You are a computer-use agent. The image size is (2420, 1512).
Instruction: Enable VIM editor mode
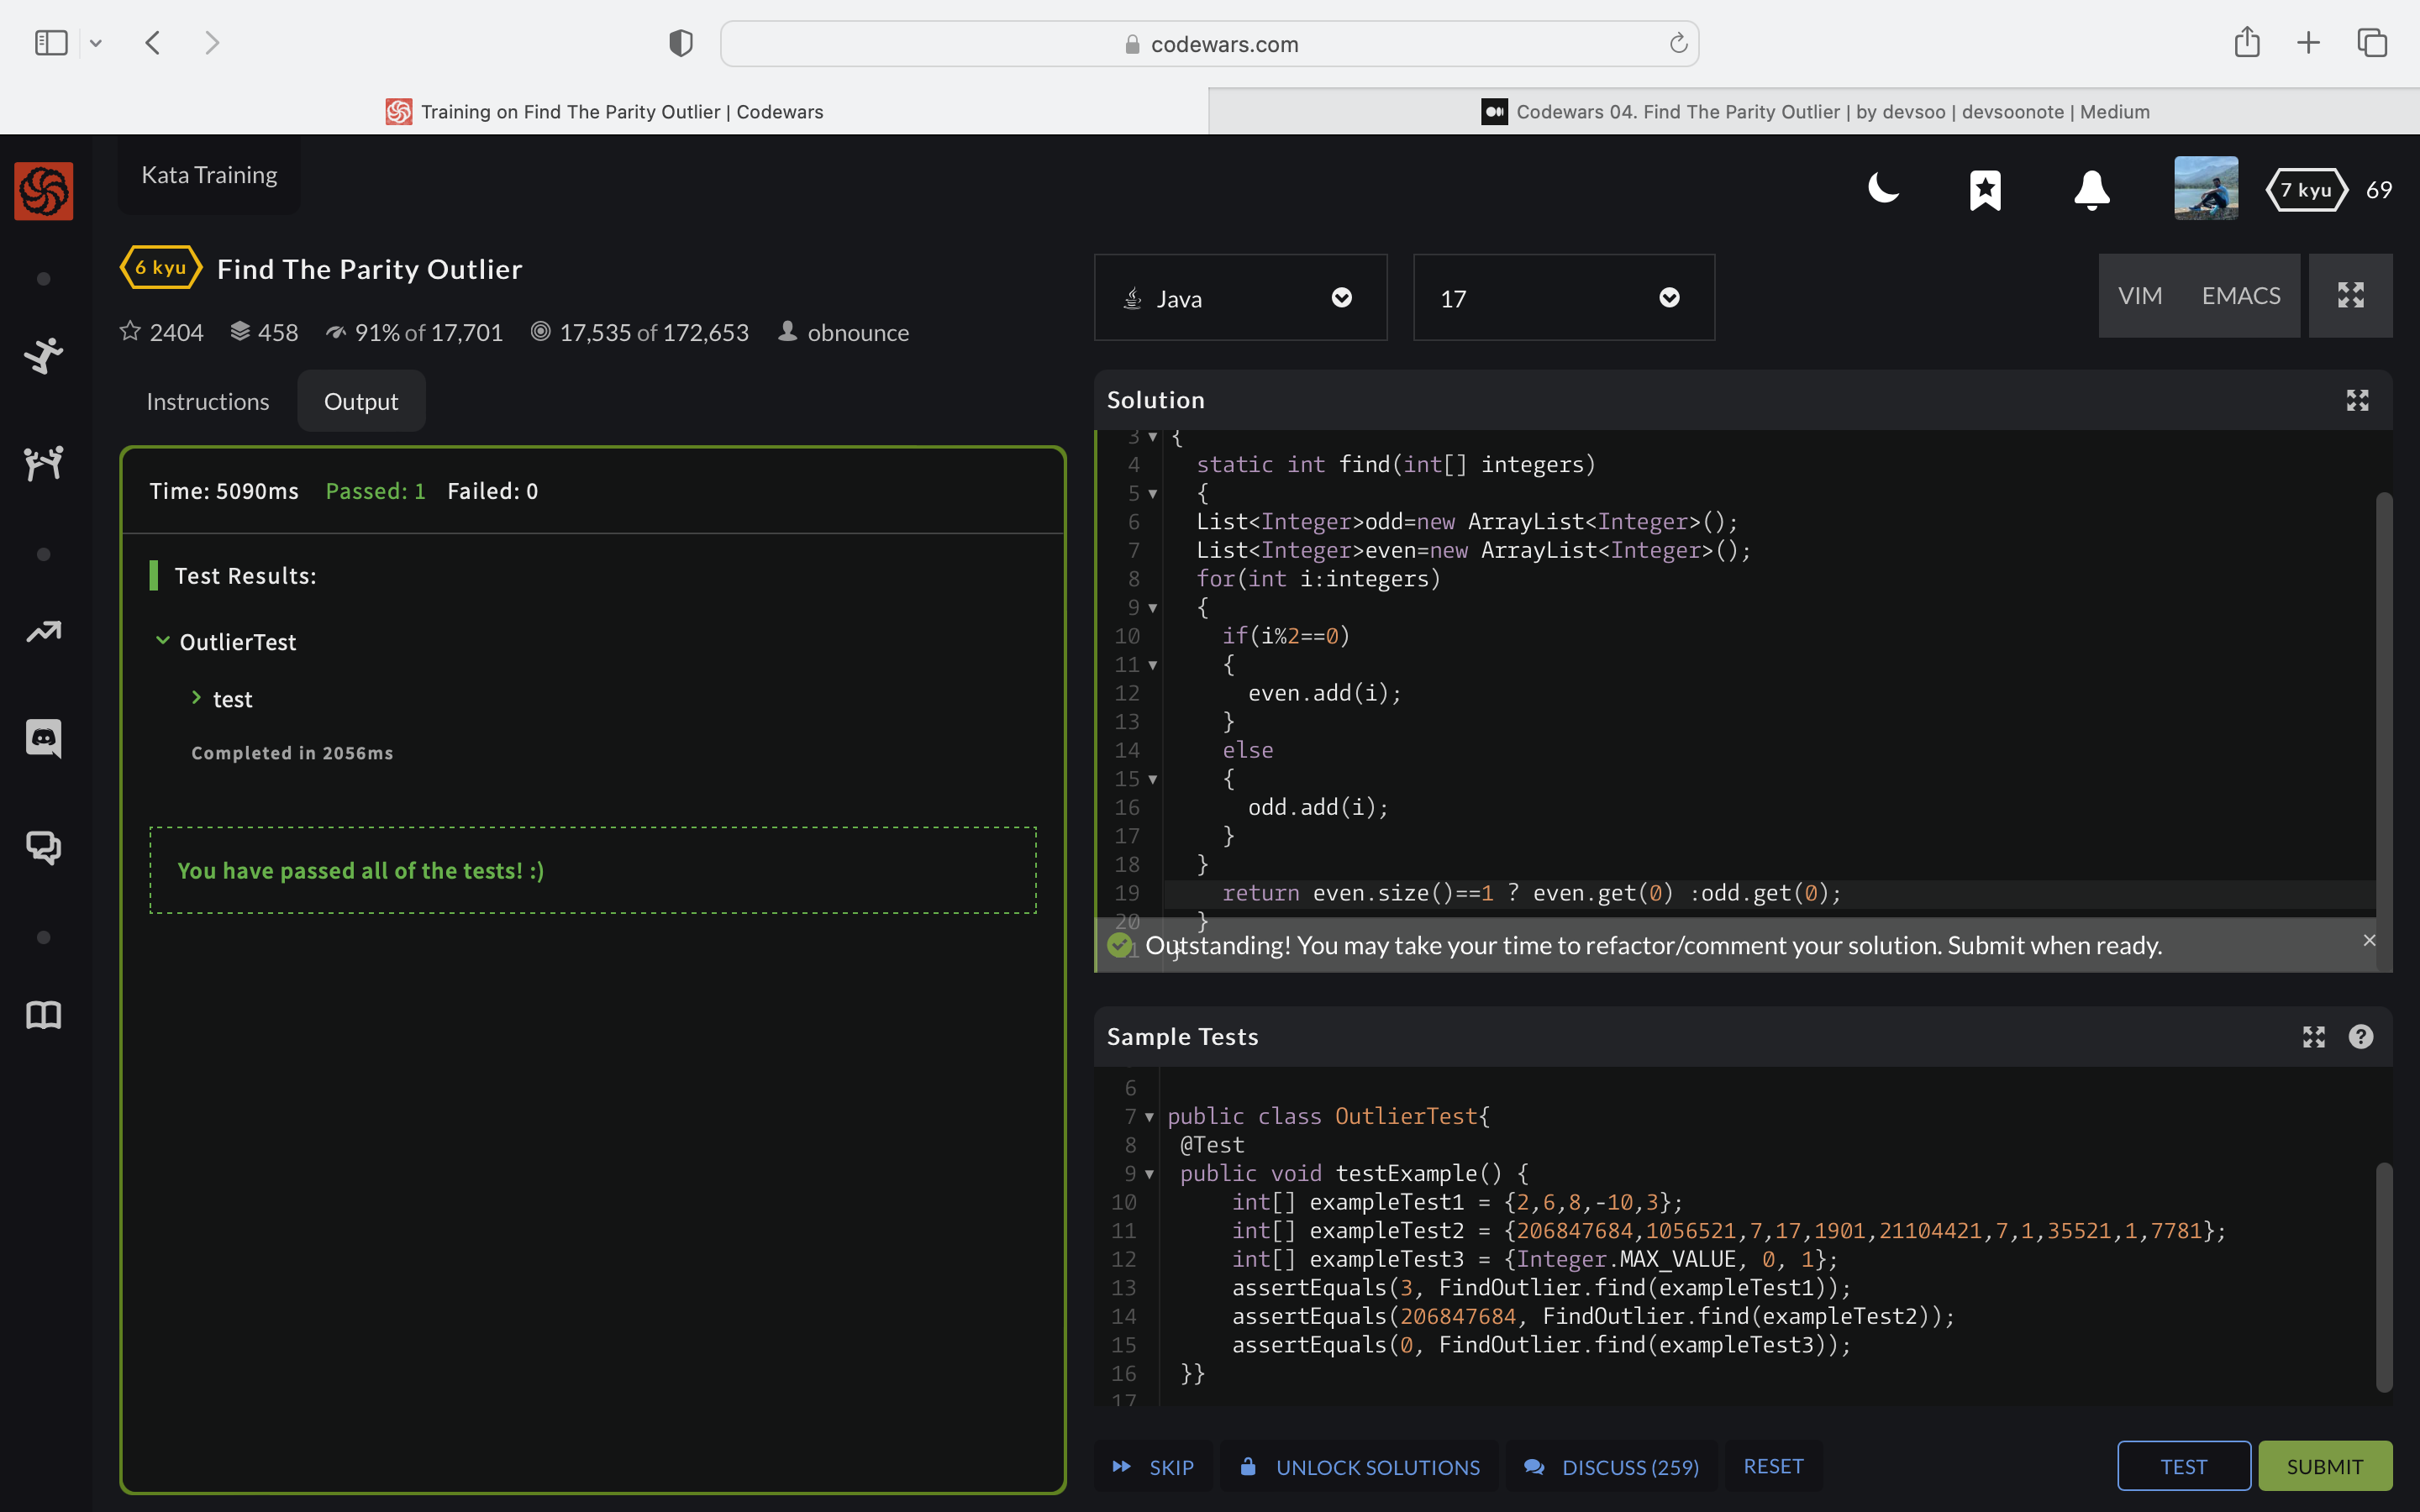point(2139,296)
